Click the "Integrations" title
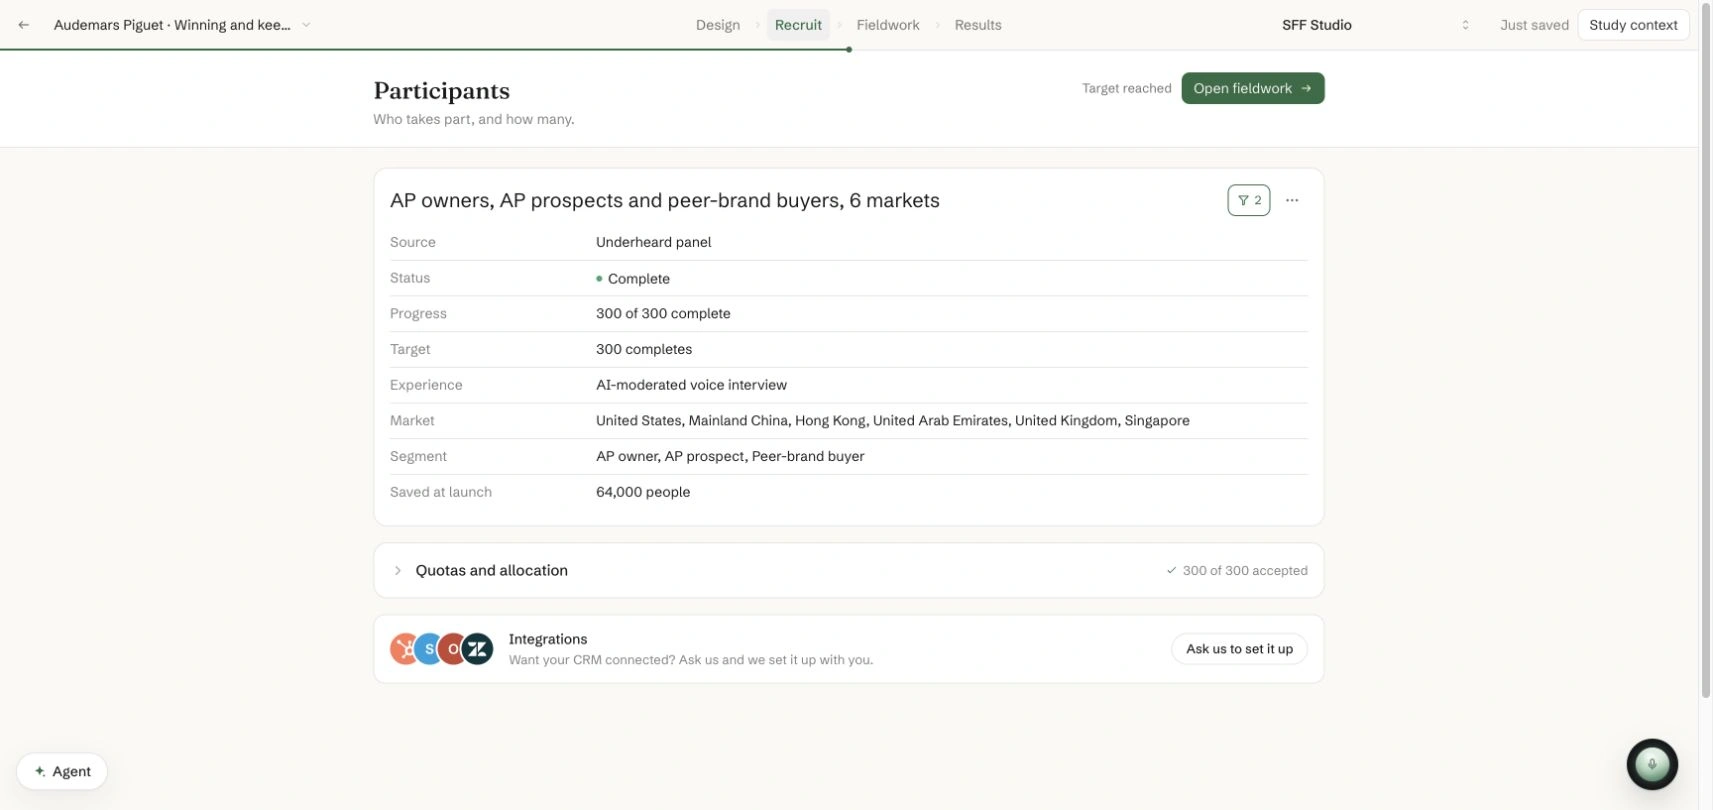 tap(548, 639)
